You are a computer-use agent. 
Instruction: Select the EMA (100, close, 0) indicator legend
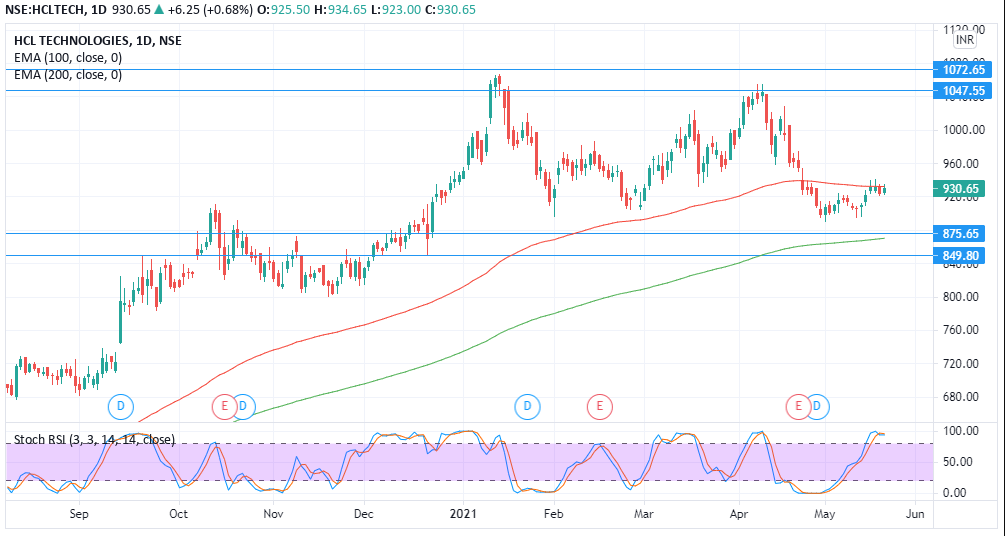[x=68, y=58]
